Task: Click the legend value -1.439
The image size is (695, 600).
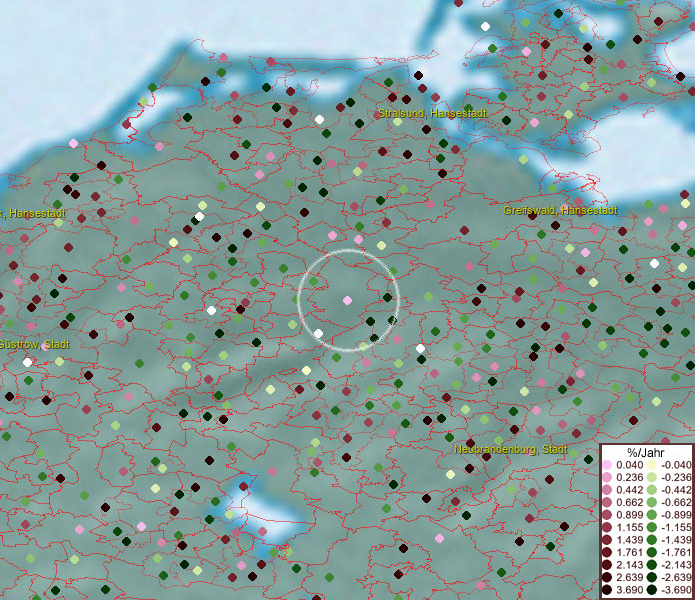Action: point(676,540)
